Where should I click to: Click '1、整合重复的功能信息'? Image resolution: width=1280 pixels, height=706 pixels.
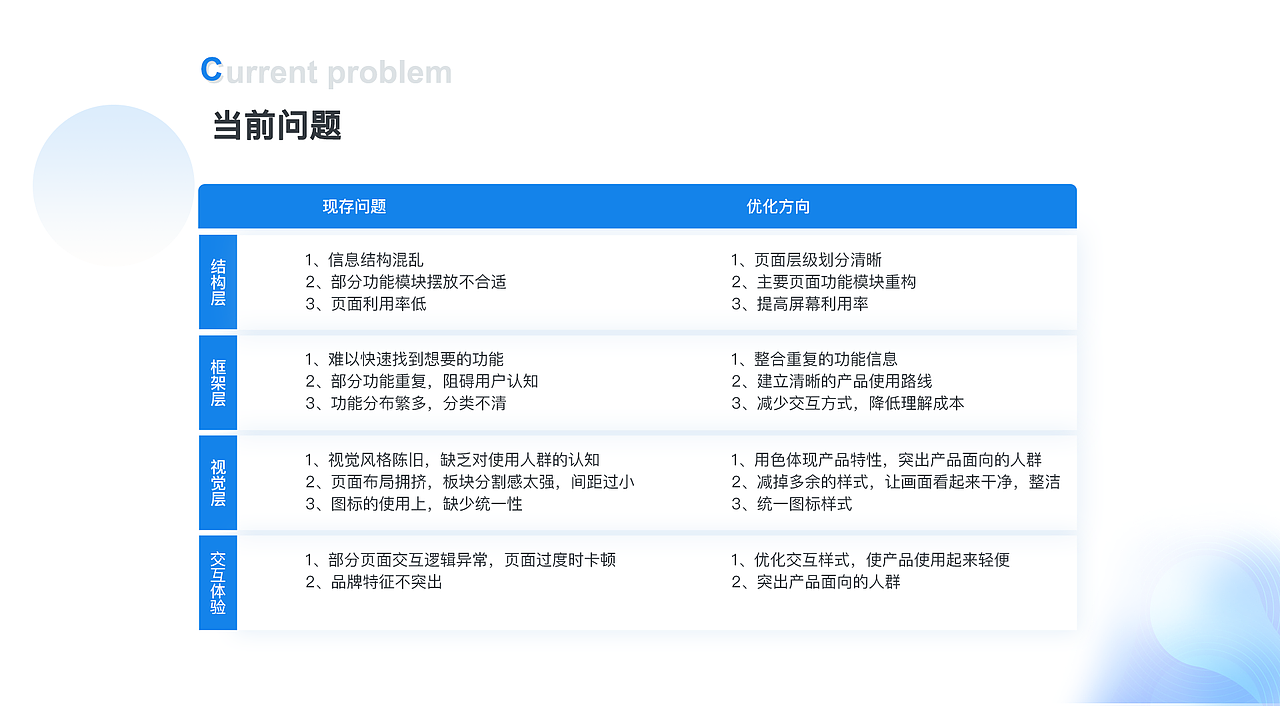click(x=814, y=359)
